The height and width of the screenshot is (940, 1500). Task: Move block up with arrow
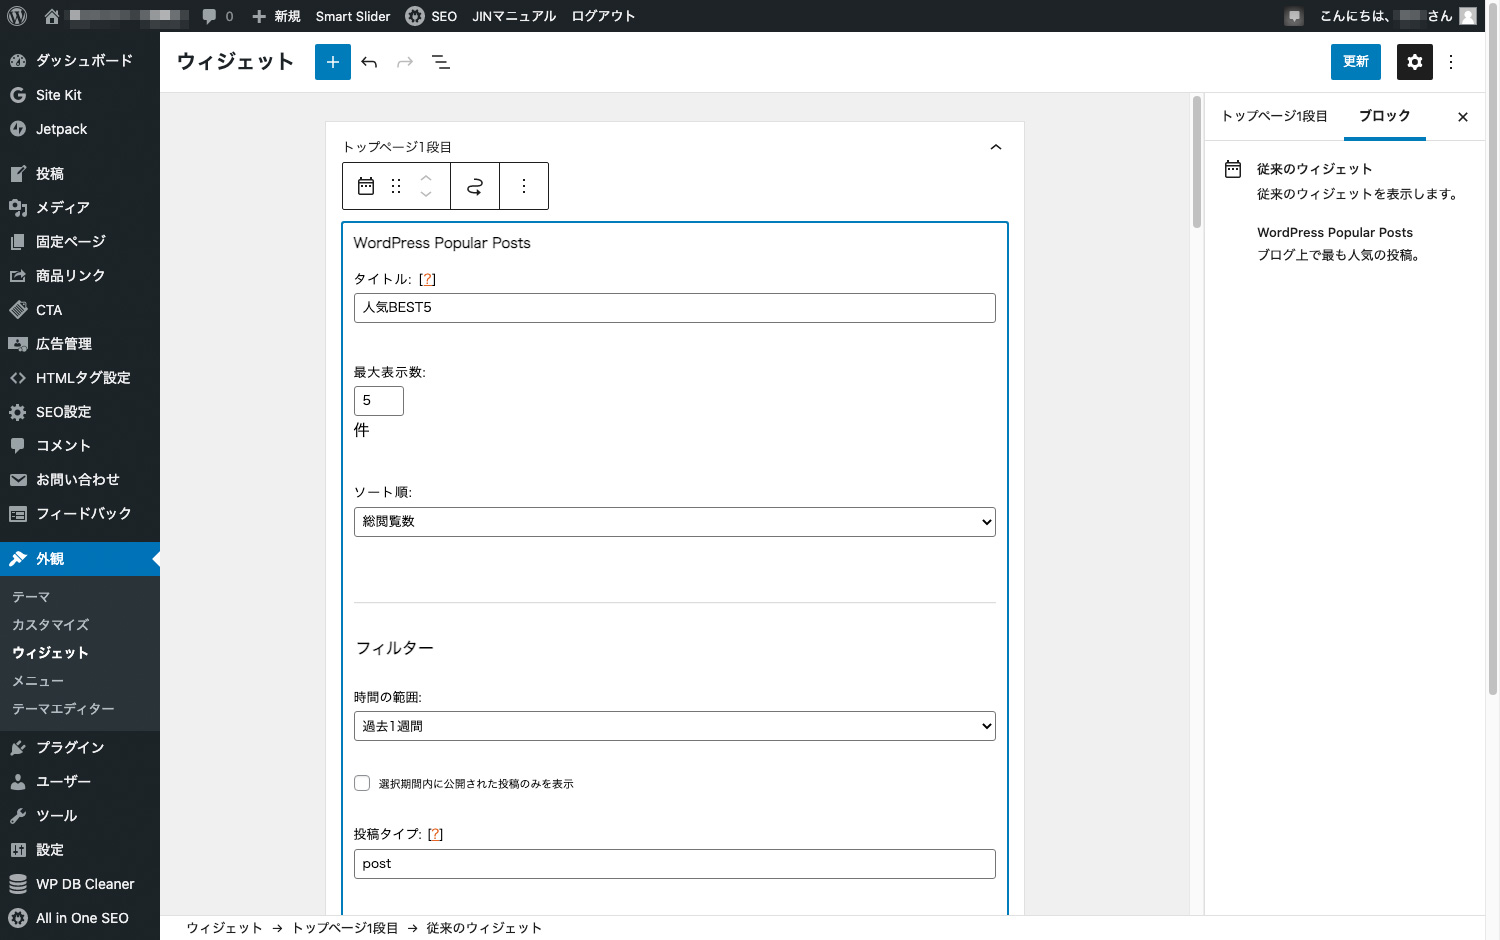[426, 177]
